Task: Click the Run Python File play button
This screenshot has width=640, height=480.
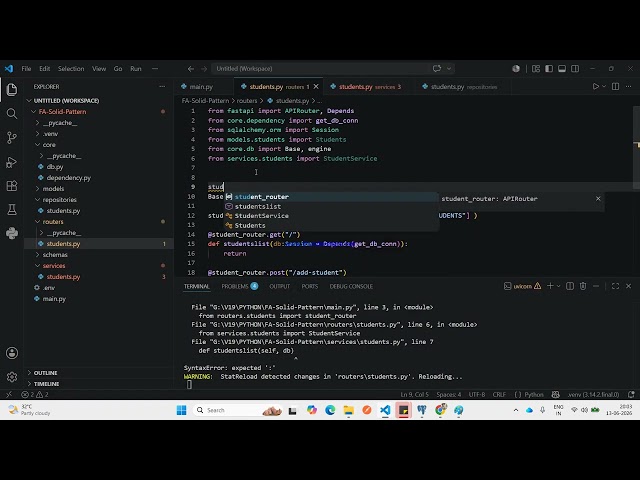Action: point(596,87)
